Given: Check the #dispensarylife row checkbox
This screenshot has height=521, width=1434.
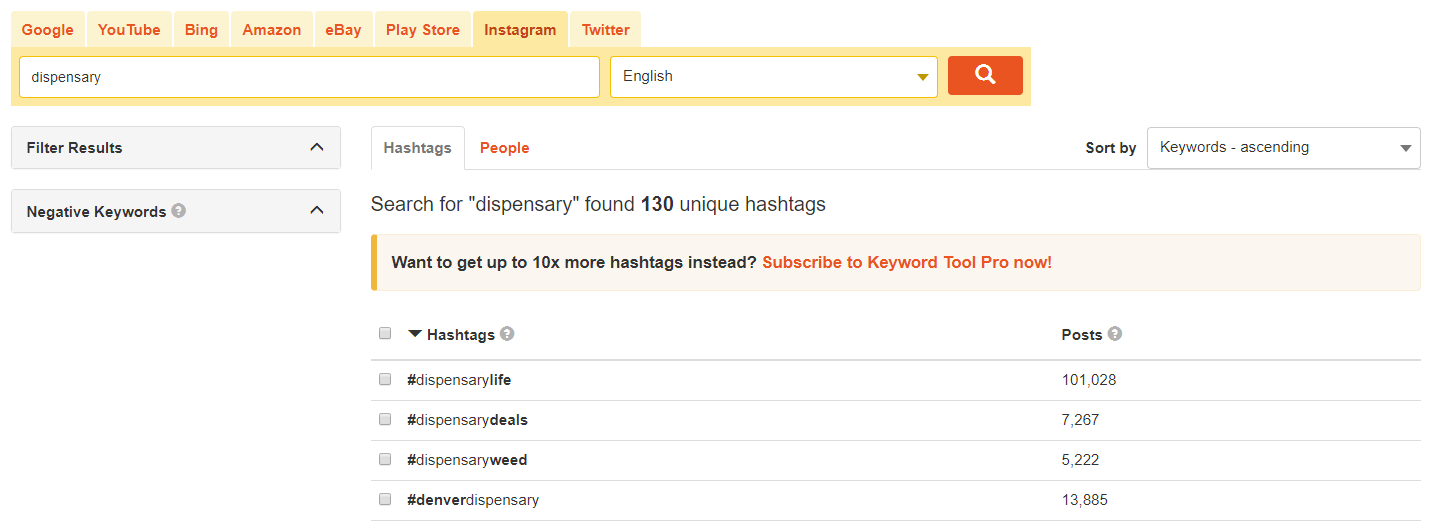Looking at the screenshot, I should point(385,380).
